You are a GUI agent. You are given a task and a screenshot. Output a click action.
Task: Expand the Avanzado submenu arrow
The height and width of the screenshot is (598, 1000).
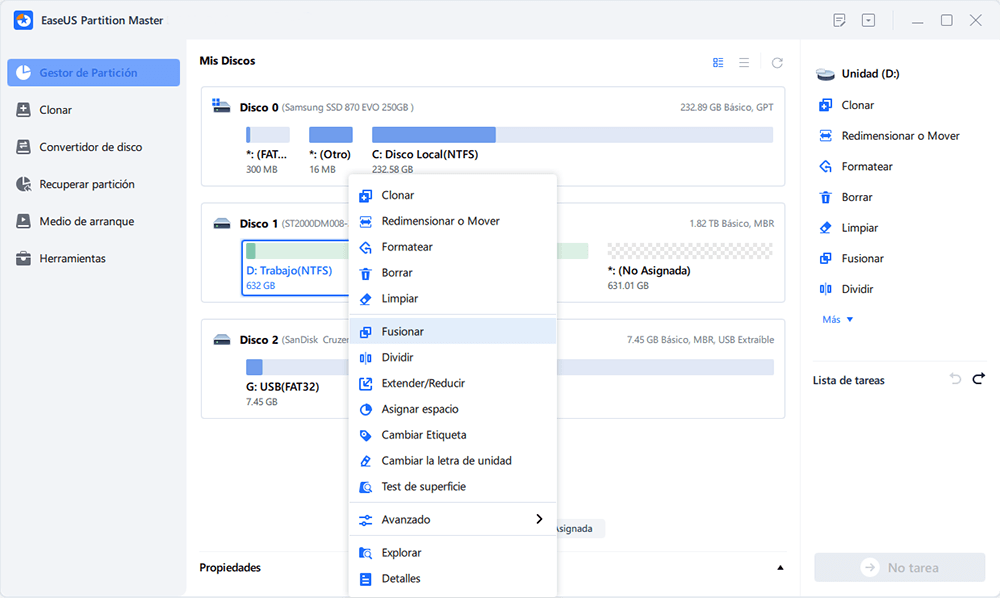coord(540,520)
